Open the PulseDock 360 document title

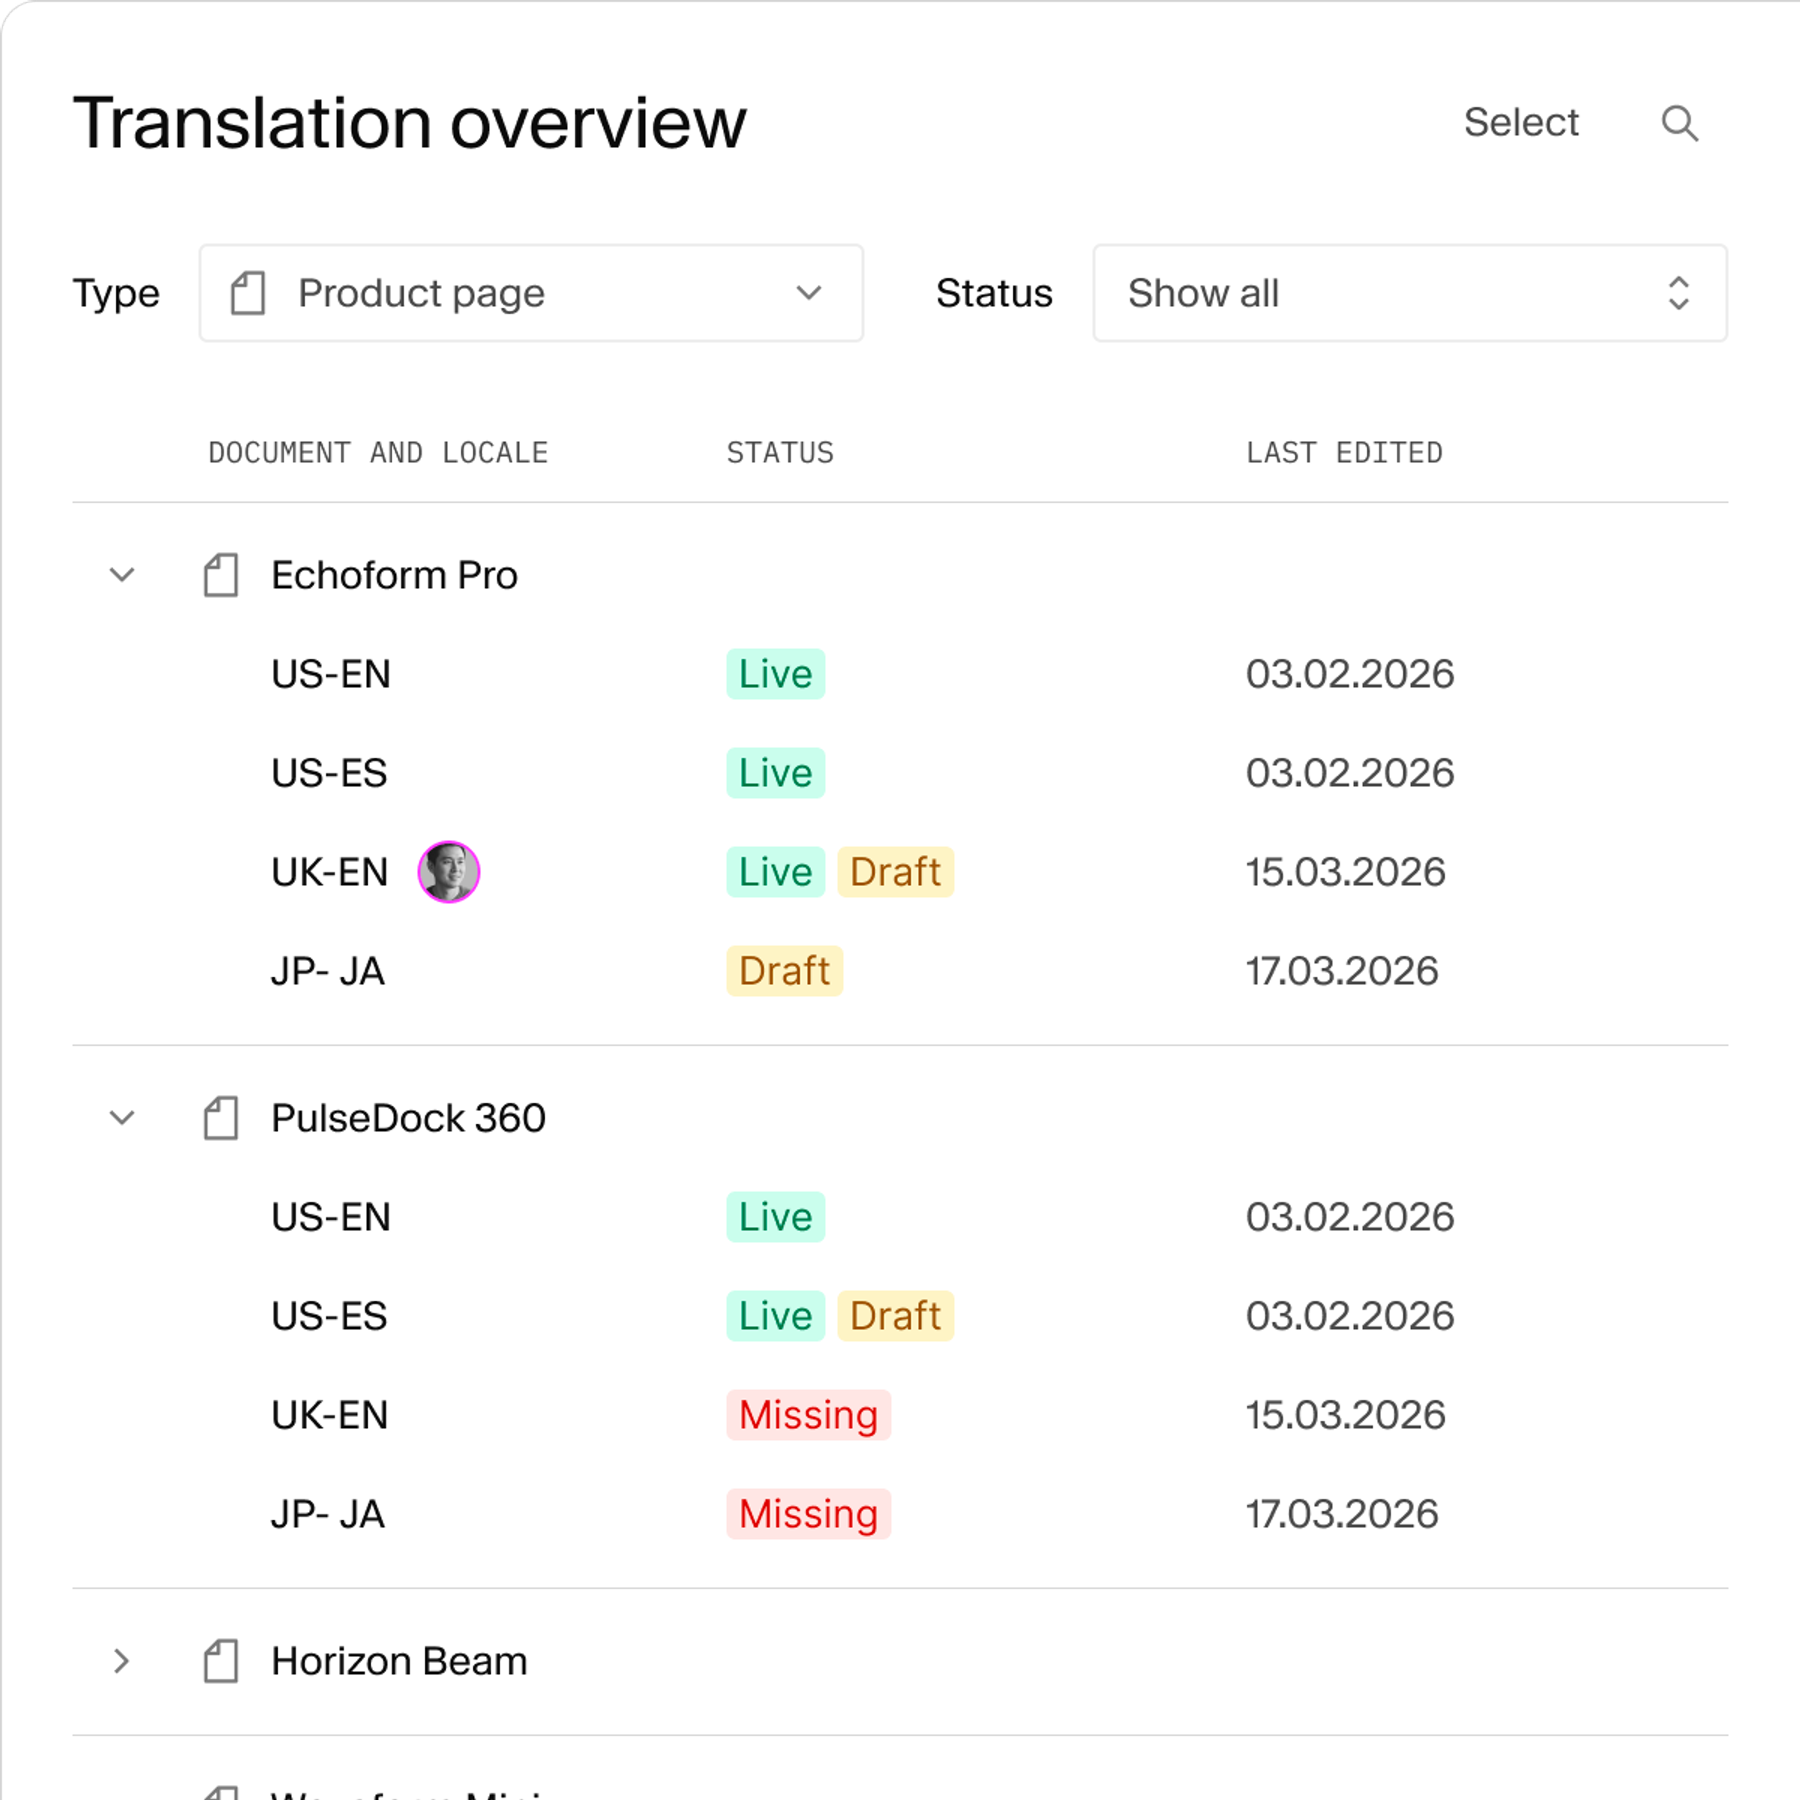[x=408, y=1118]
